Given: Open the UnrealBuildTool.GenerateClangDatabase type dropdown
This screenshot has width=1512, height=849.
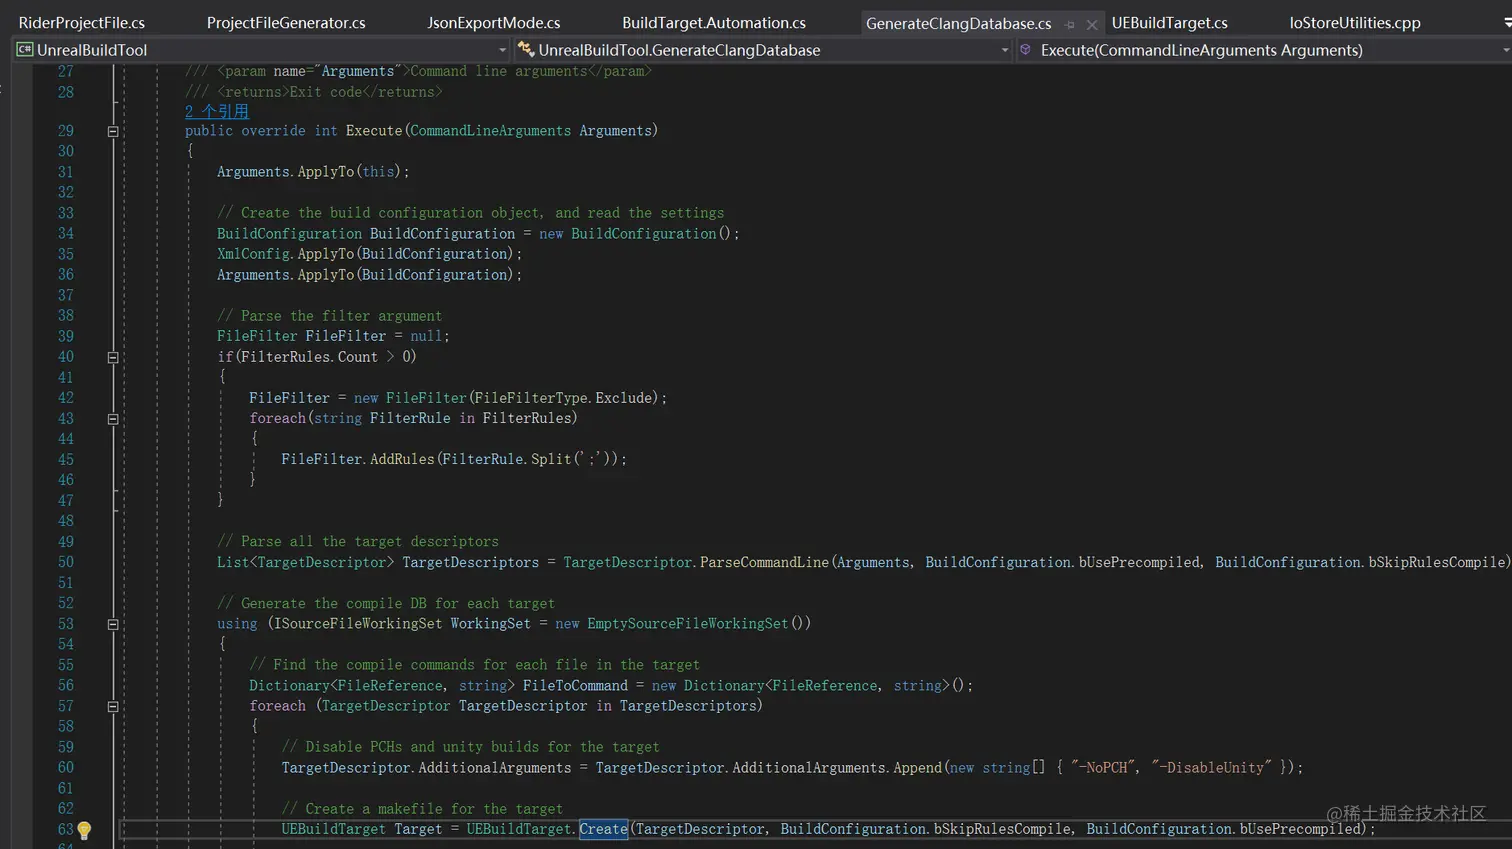Looking at the screenshot, I should [x=1004, y=50].
